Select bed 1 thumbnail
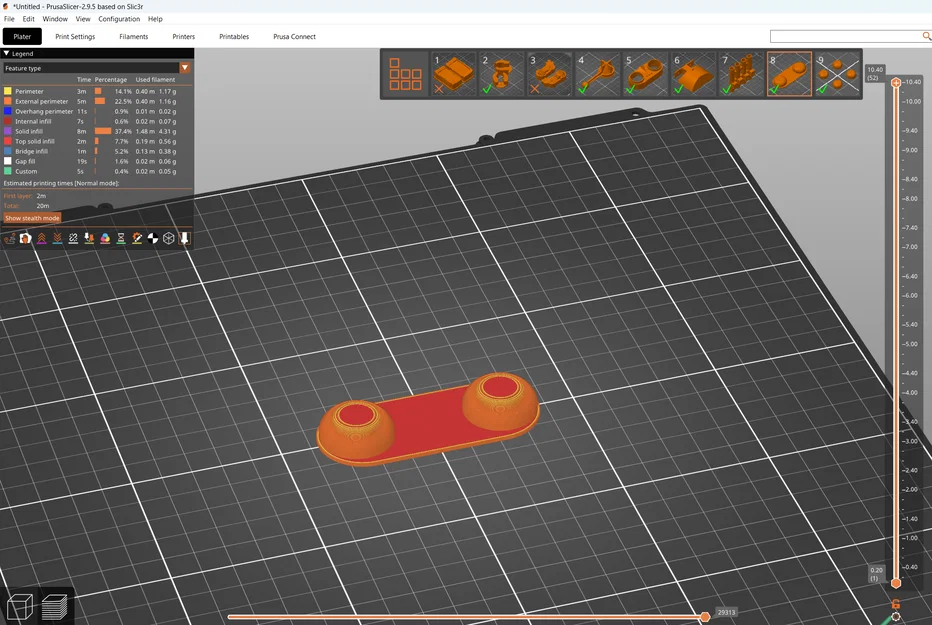This screenshot has height=625, width=932. coord(453,74)
